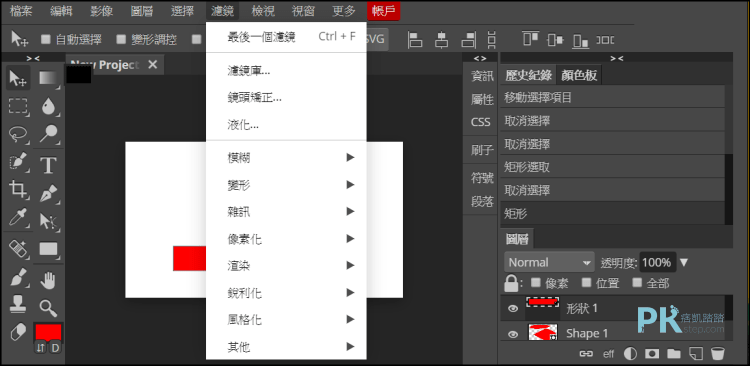The width and height of the screenshot is (750, 366).
Task: Hide the Shape 1 layer eye
Action: pos(513,333)
